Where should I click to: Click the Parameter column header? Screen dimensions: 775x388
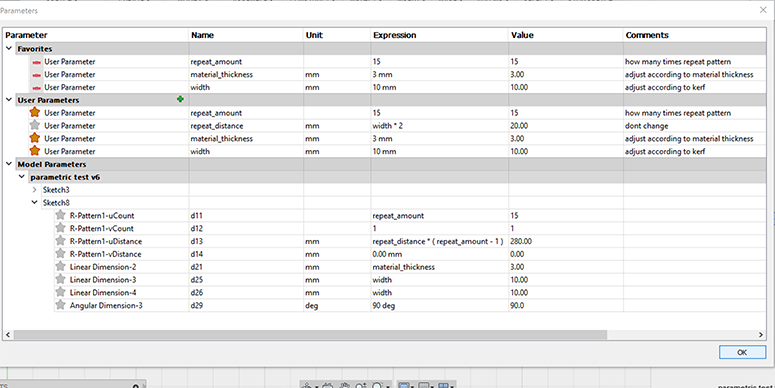click(96, 35)
